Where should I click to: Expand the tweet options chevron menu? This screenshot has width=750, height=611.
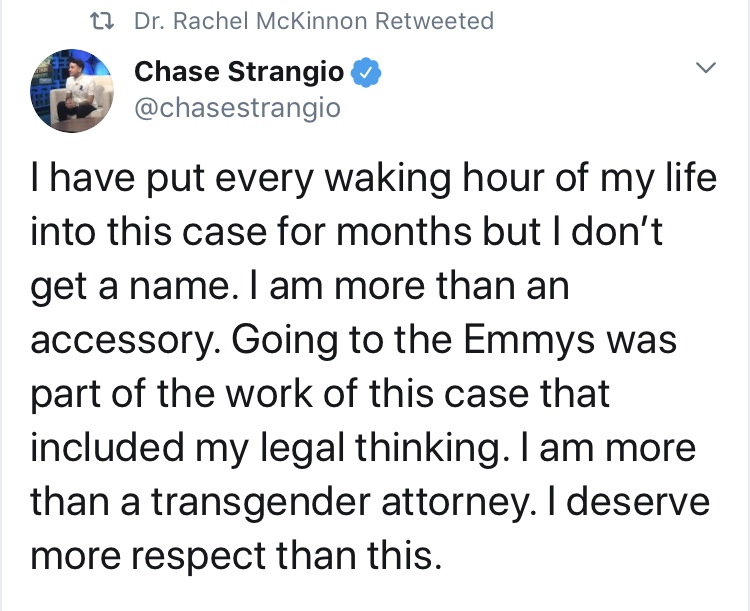tap(706, 67)
